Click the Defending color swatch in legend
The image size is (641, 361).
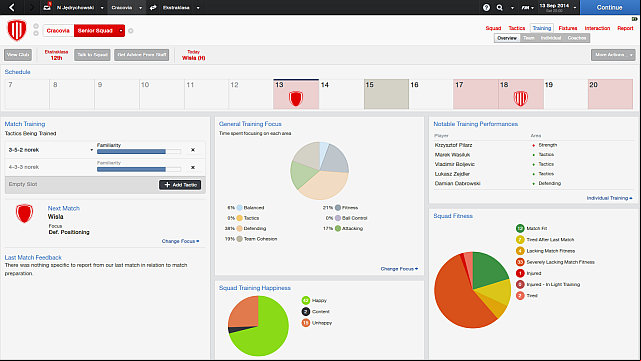point(240,229)
